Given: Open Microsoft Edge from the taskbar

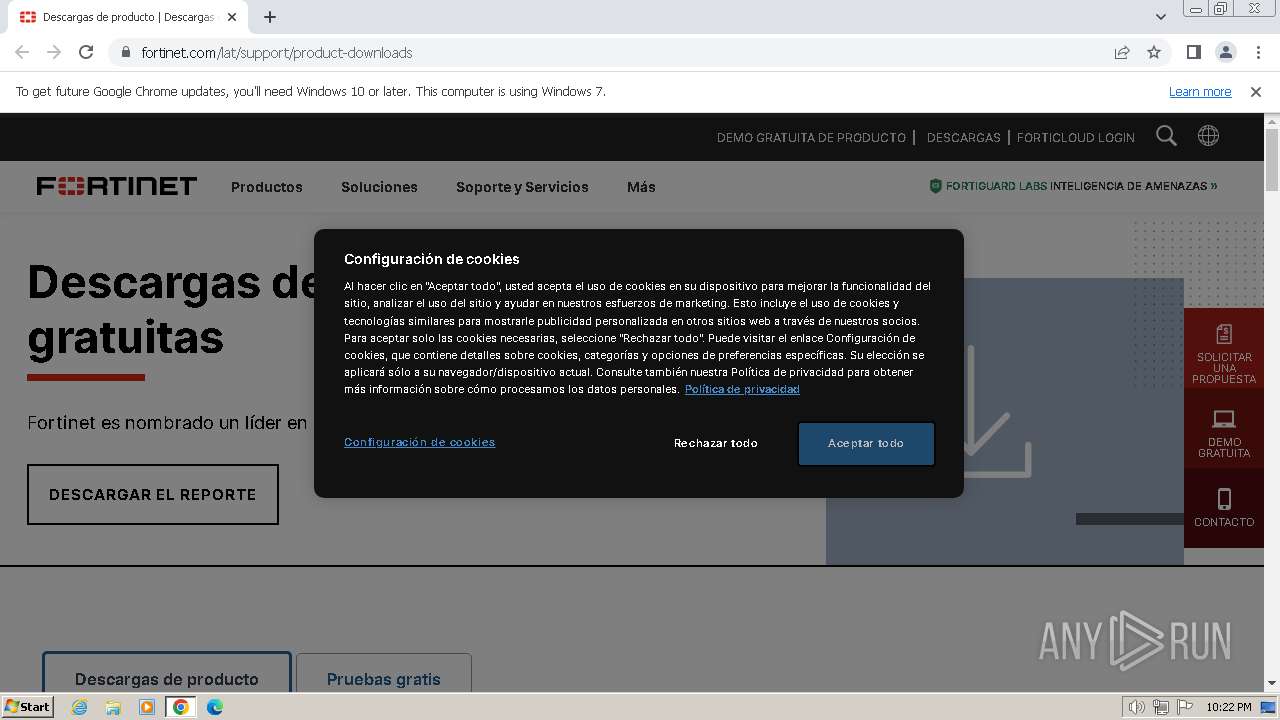Looking at the screenshot, I should click(x=214, y=707).
